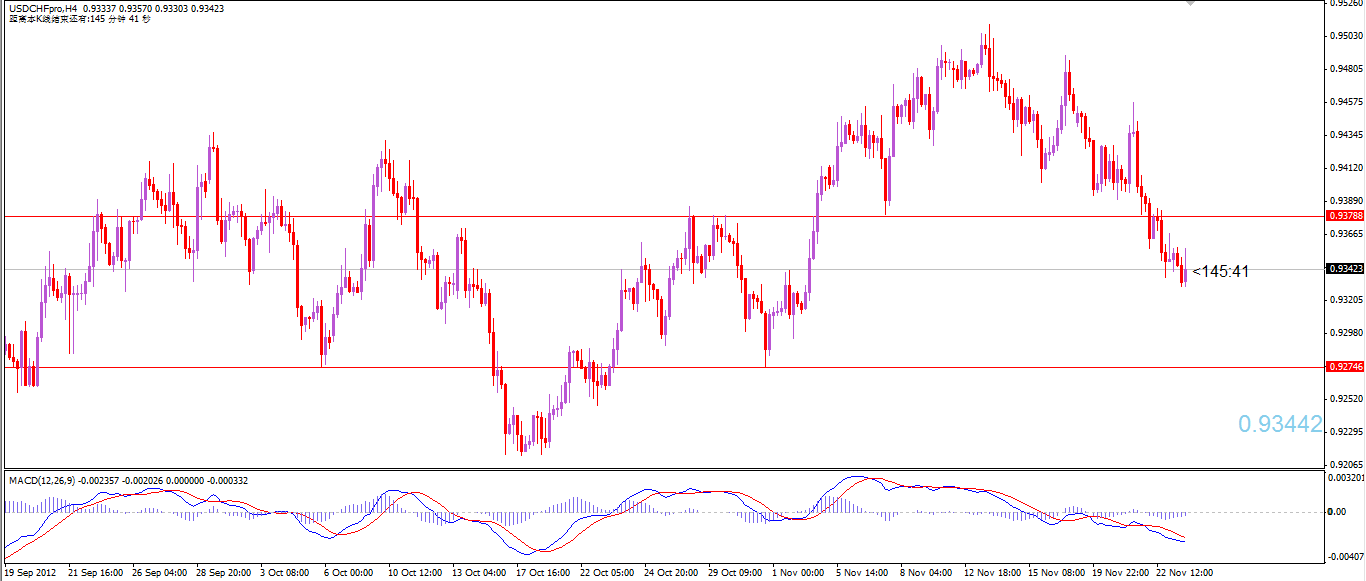Viewport: 1366px width, 581px height.
Task: Click the 0.94805 price axis value
Action: (1346, 69)
